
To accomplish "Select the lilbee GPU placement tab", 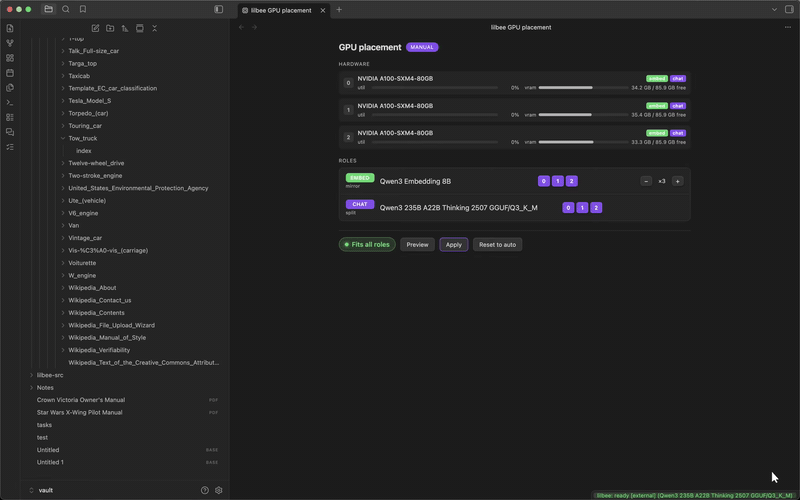I will click(x=284, y=10).
